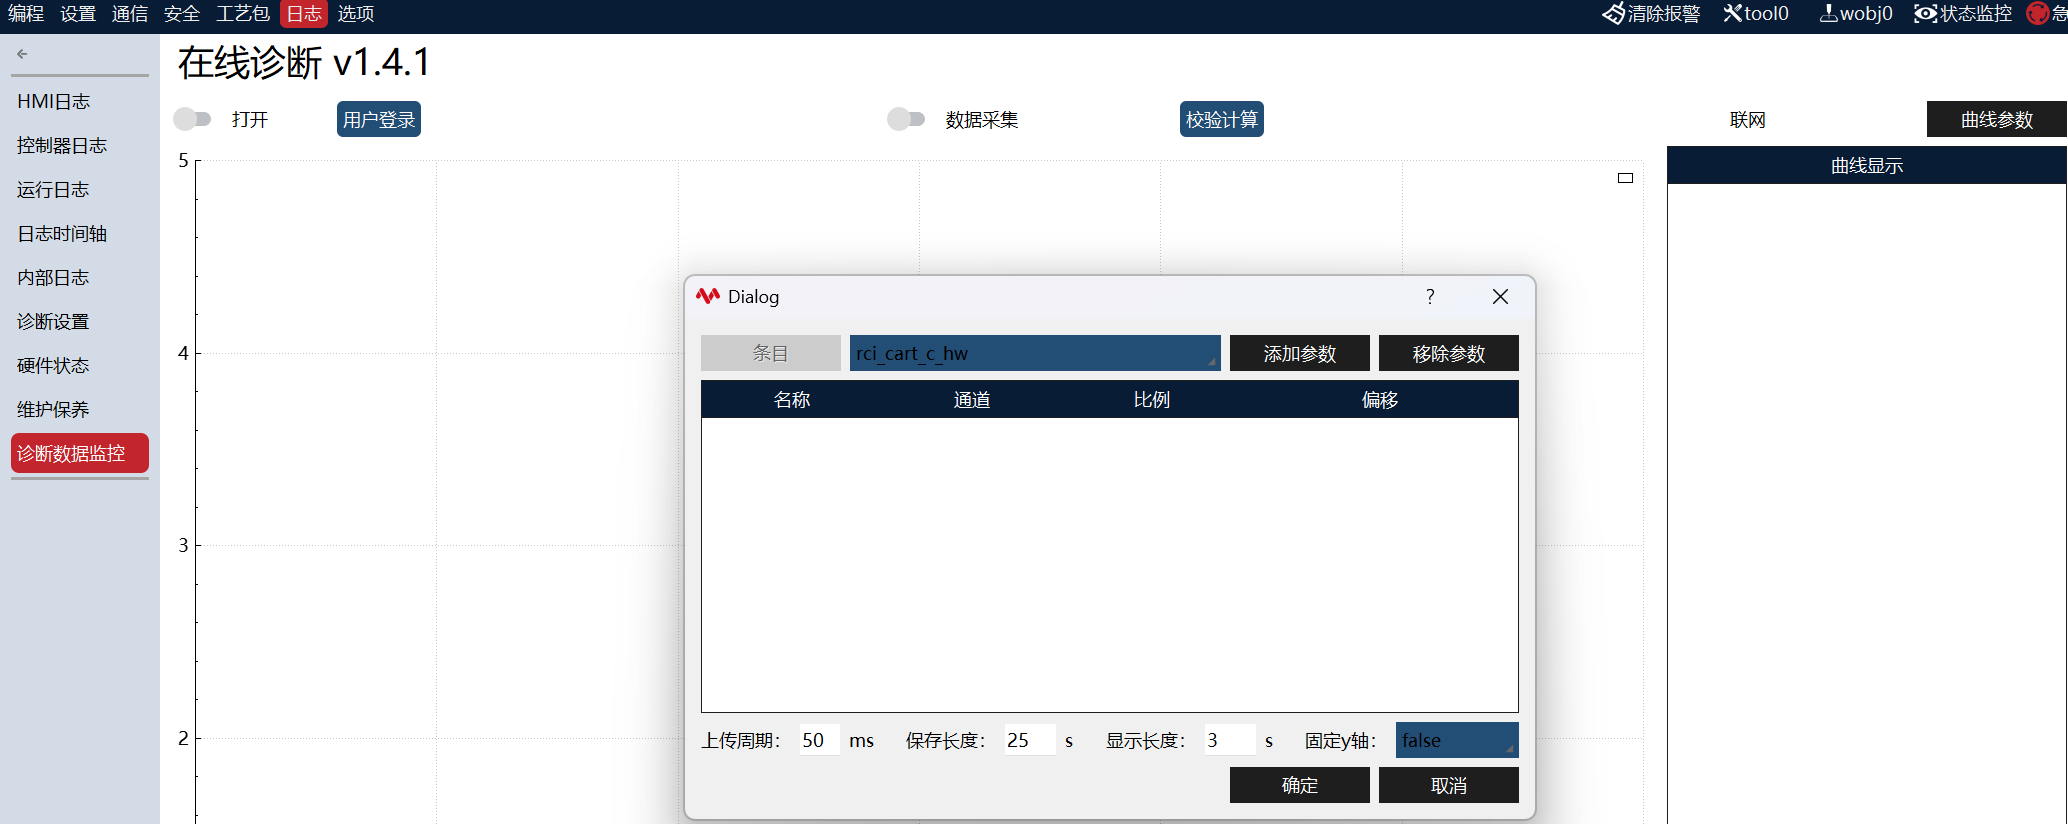Click the 添加参数 button
Image resolution: width=2068 pixels, height=824 pixels.
(1299, 353)
